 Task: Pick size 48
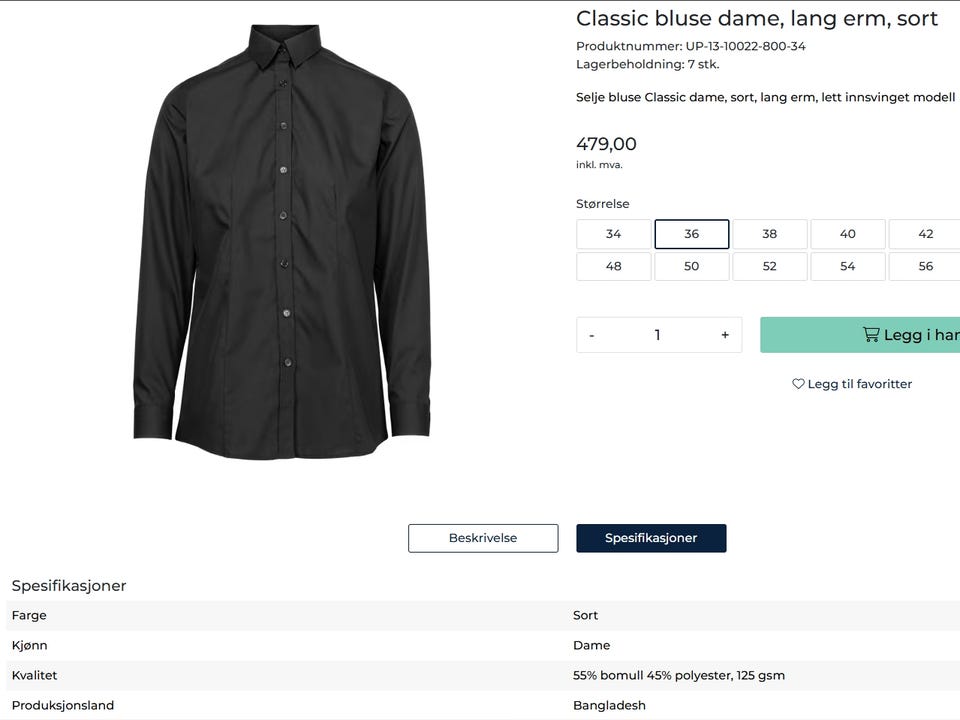[613, 266]
